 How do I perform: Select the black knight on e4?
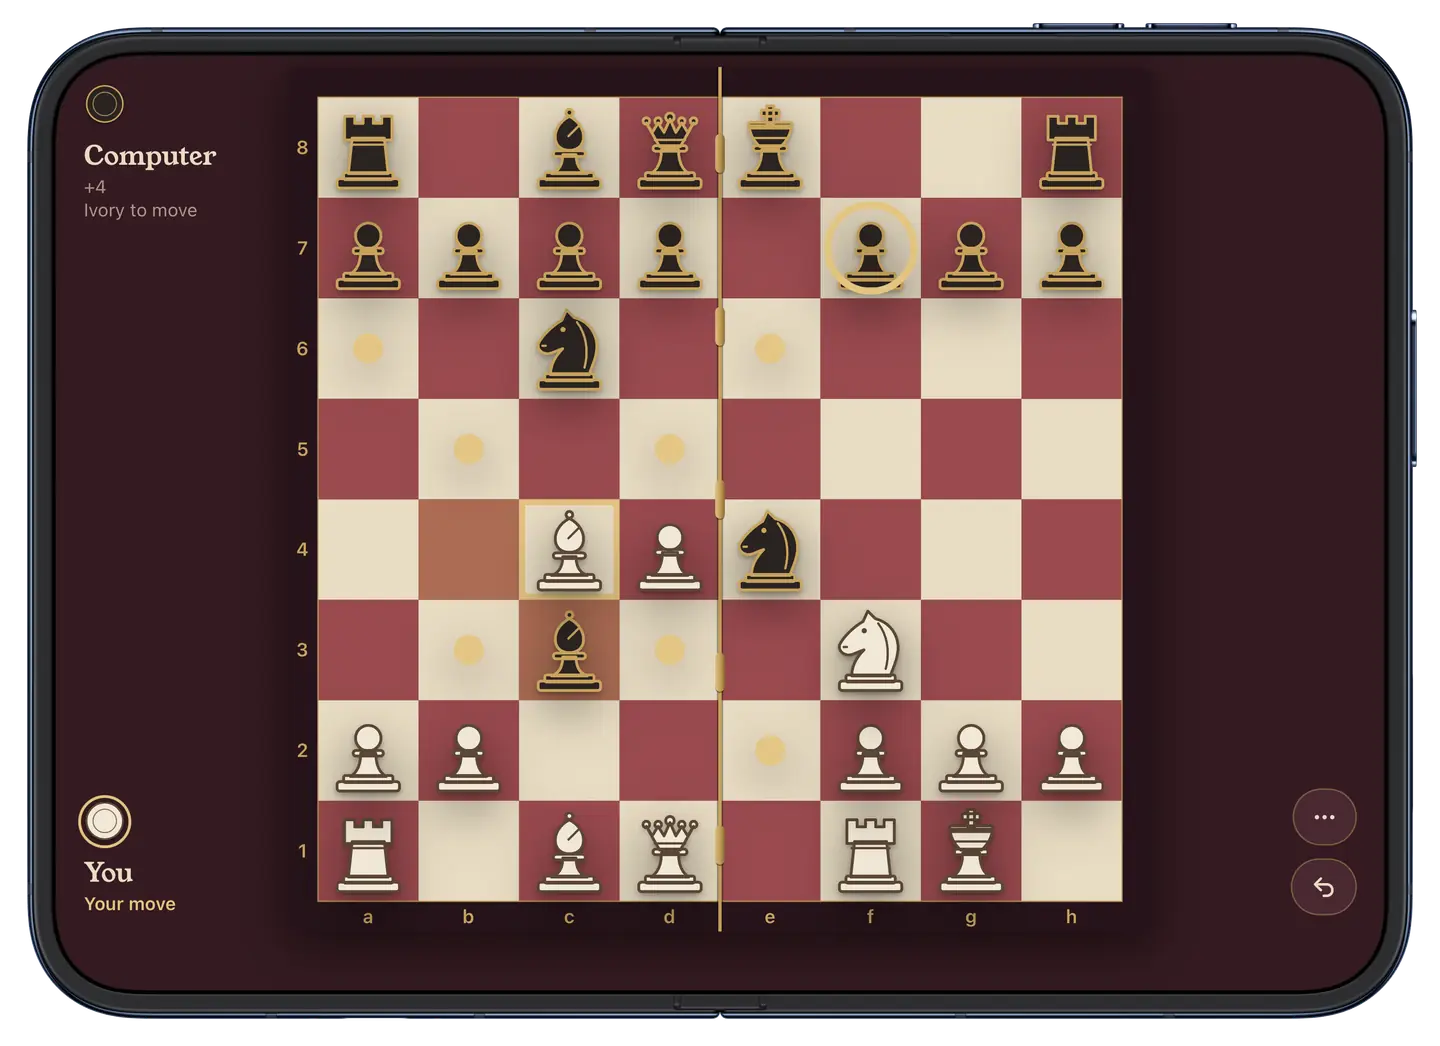[770, 550]
